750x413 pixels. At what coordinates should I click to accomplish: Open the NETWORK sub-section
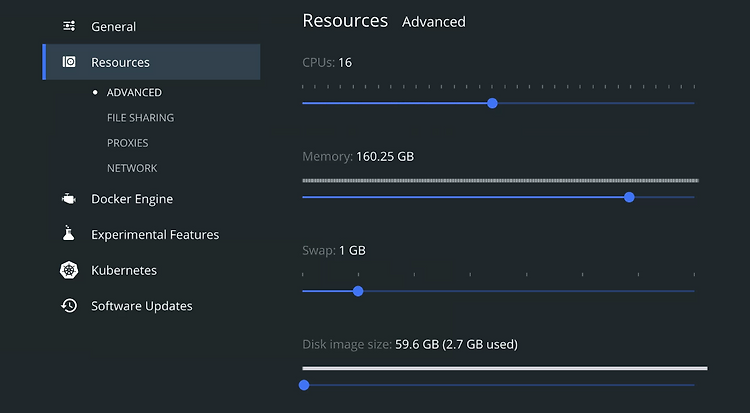[x=132, y=168]
